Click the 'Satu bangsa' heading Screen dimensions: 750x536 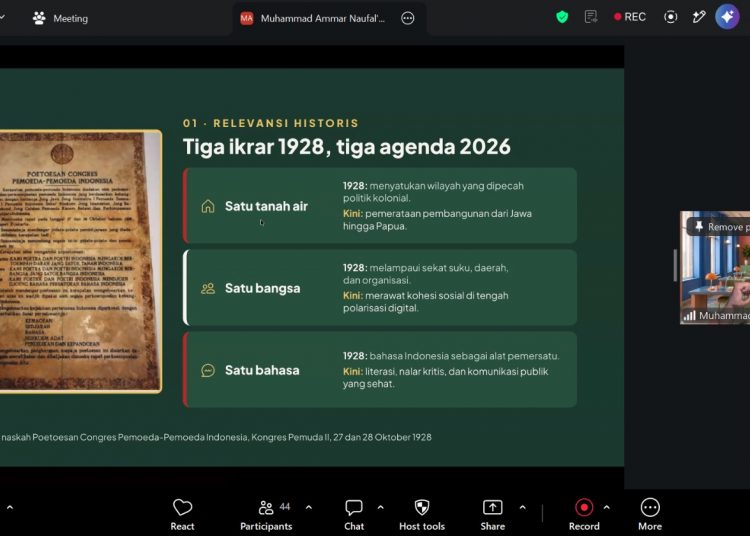263,288
